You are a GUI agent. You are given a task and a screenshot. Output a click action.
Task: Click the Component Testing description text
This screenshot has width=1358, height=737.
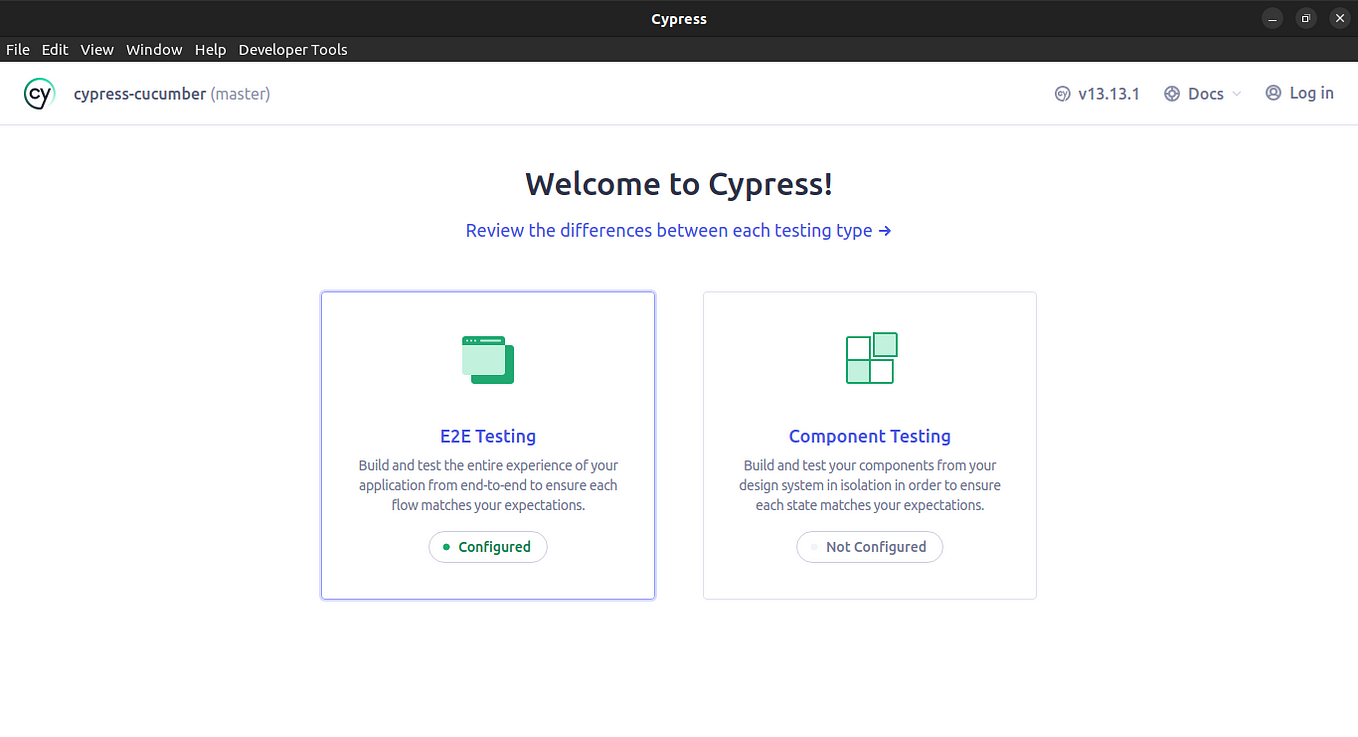point(870,485)
